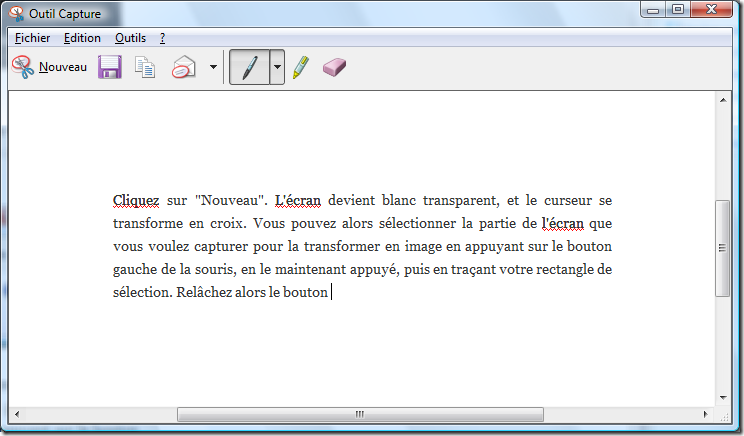Click the words "Relâchez alors" in the last line
The width and height of the screenshot is (744, 436).
click(x=221, y=292)
